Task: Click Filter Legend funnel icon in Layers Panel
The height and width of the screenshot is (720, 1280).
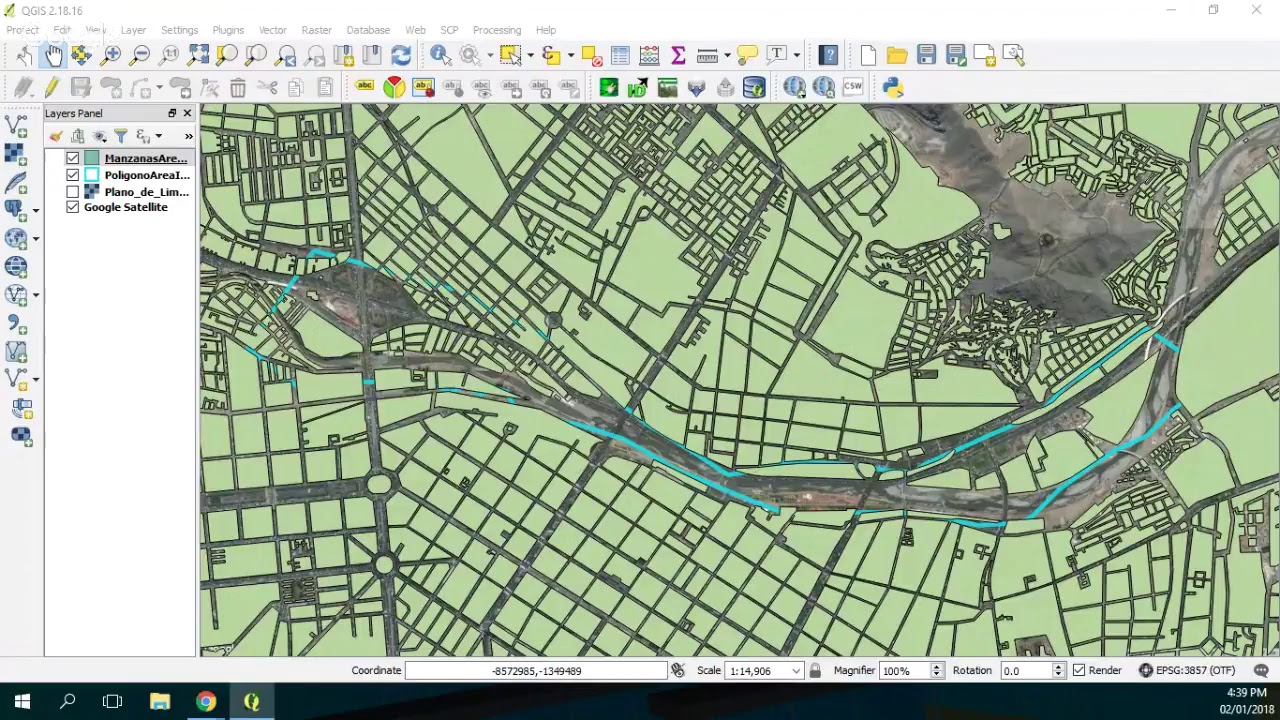Action: [x=120, y=136]
